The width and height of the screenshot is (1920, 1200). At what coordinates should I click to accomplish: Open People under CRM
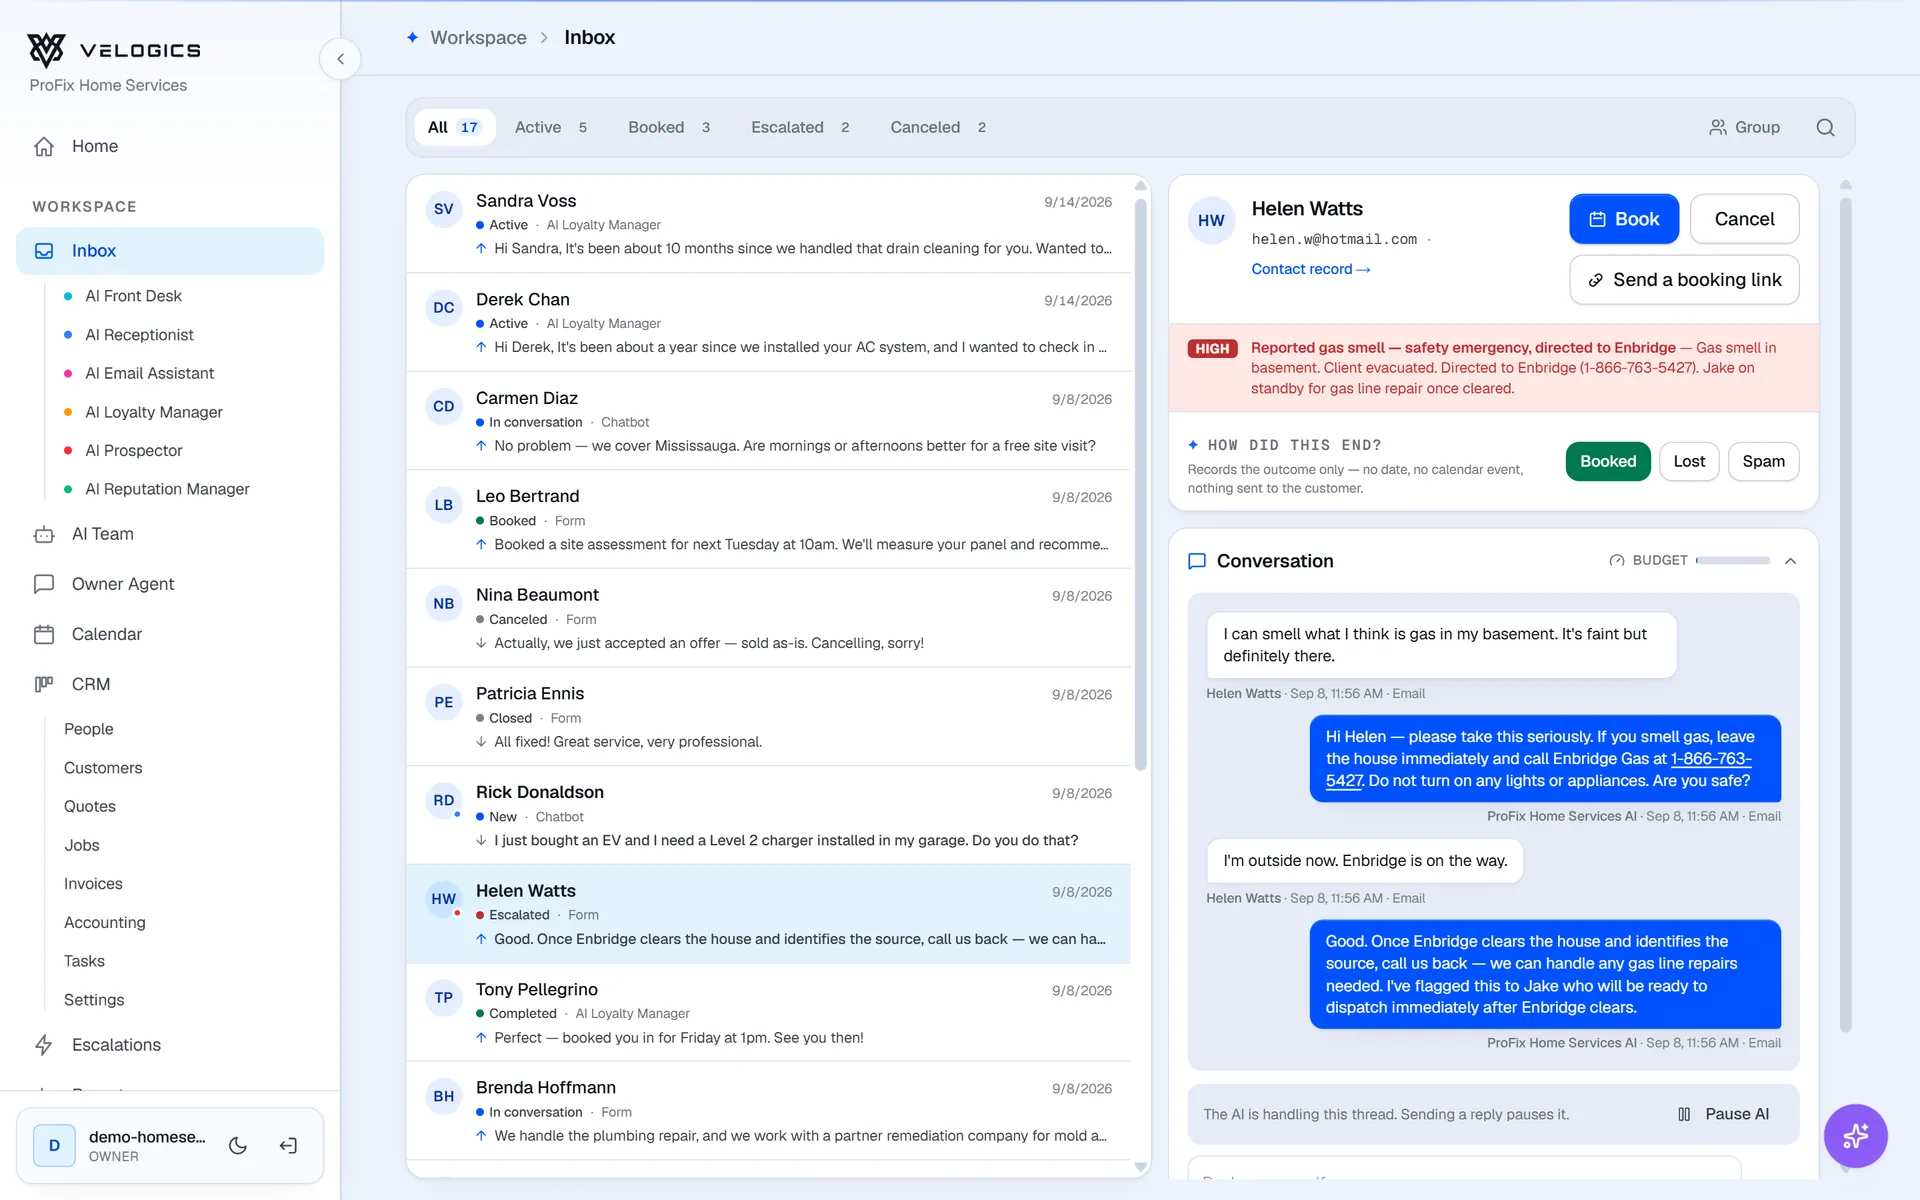89,729
